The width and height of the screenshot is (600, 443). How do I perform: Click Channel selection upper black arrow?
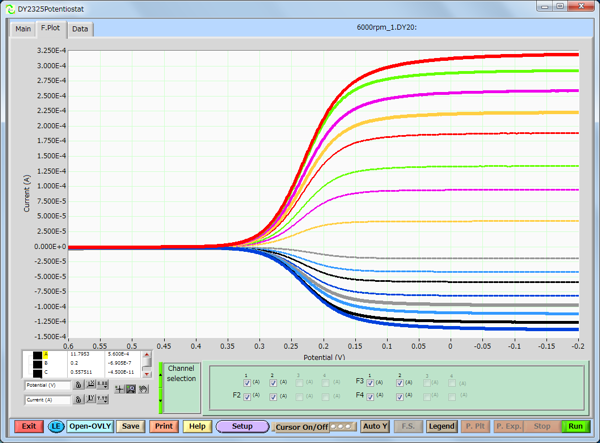[161, 375]
